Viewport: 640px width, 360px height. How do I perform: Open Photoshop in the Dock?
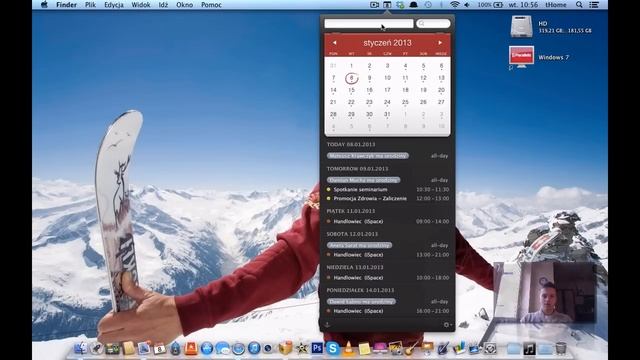[x=317, y=348]
